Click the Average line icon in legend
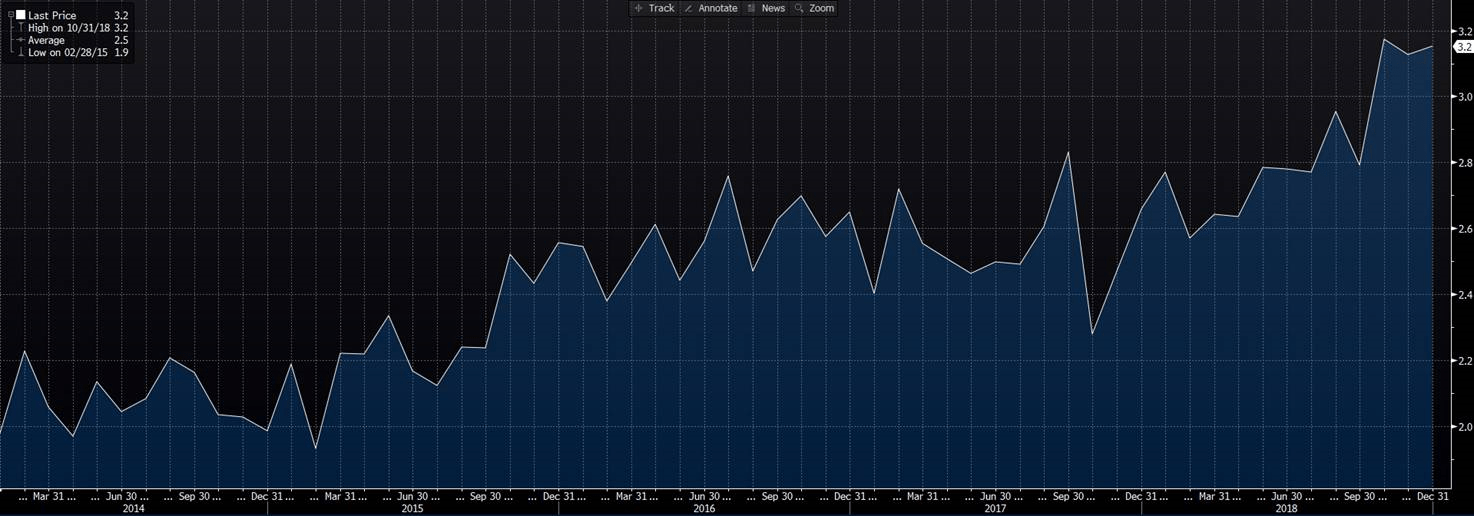The width and height of the screenshot is (1474, 516). pyautogui.click(x=20, y=40)
